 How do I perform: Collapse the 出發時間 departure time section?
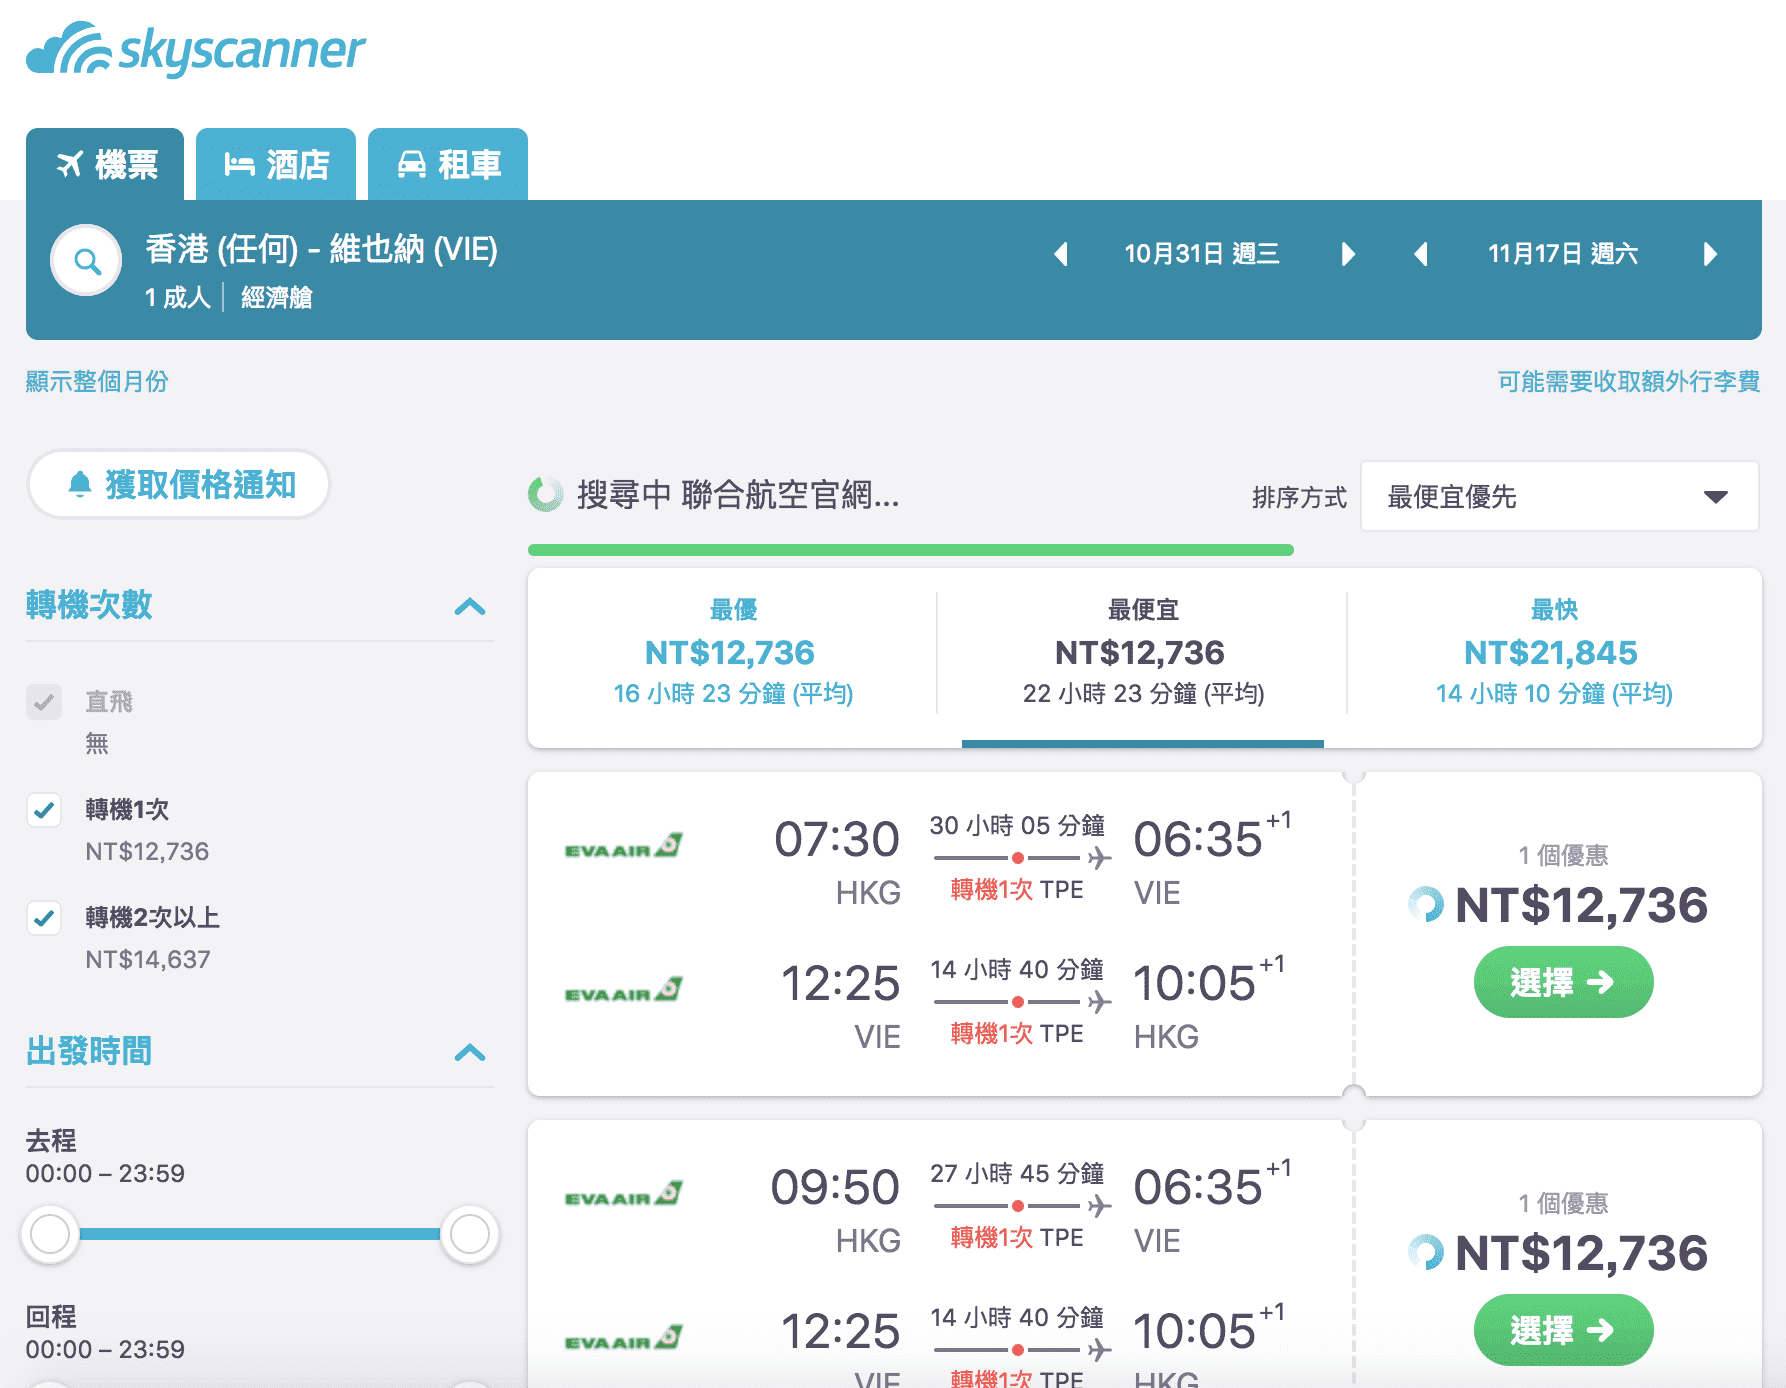click(469, 1052)
